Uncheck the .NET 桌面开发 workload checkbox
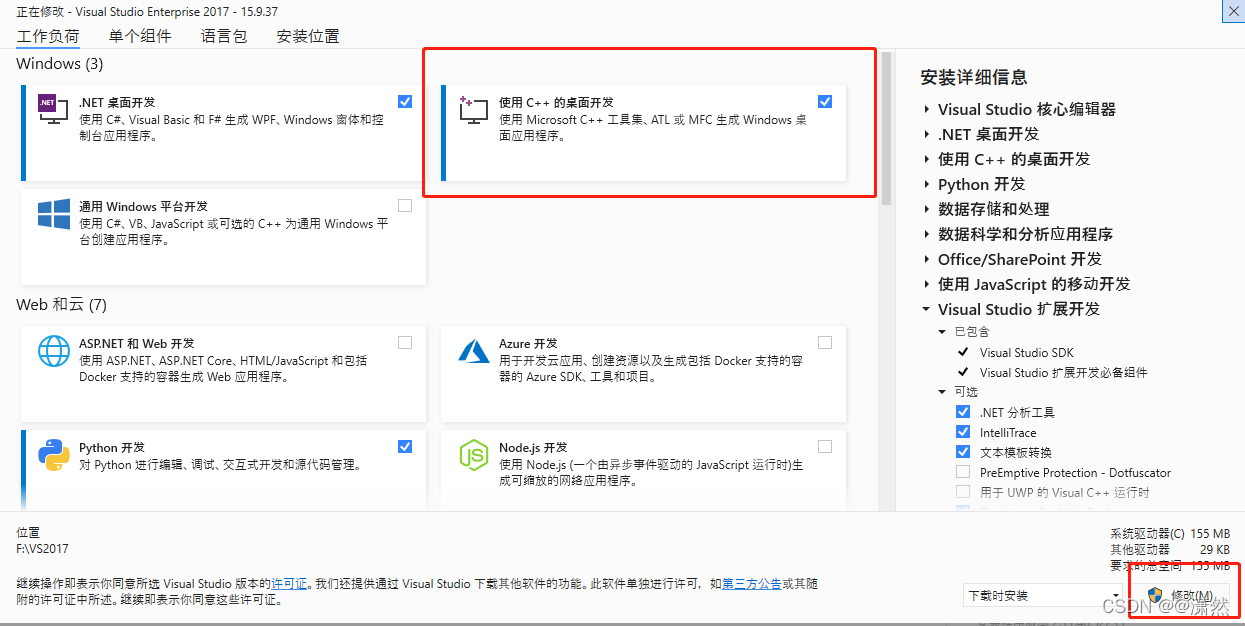The image size is (1245, 626). [x=405, y=101]
